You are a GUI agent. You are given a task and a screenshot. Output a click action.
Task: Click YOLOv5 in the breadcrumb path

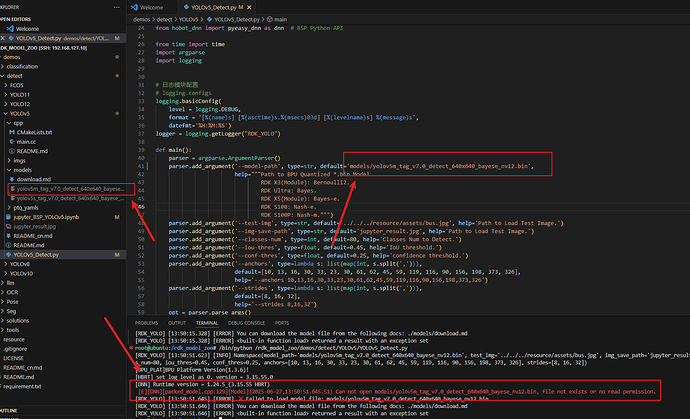tap(188, 19)
